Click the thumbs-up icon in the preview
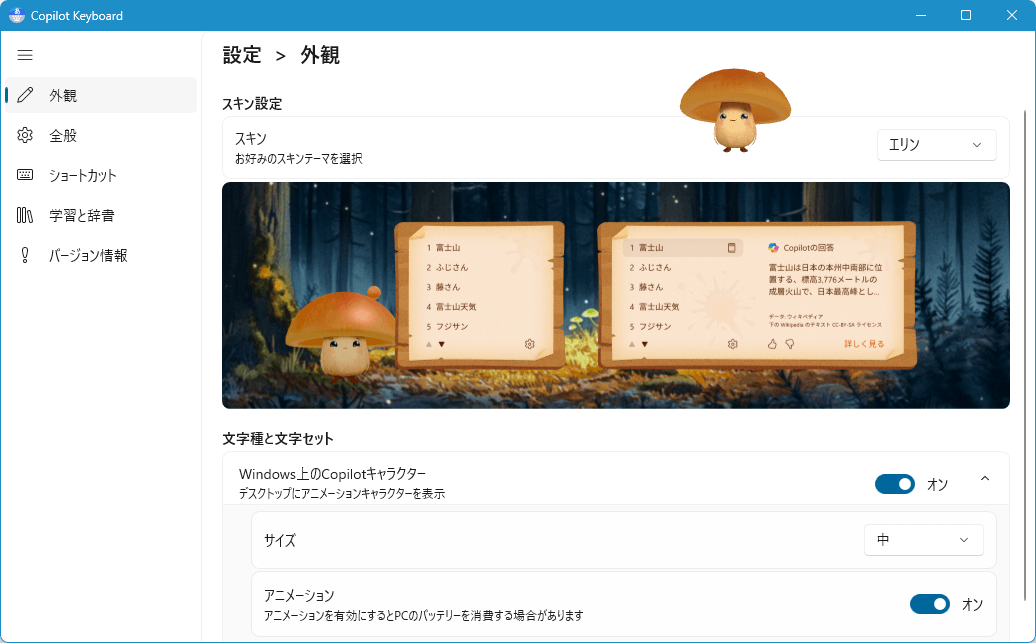The height and width of the screenshot is (643, 1036). [772, 344]
